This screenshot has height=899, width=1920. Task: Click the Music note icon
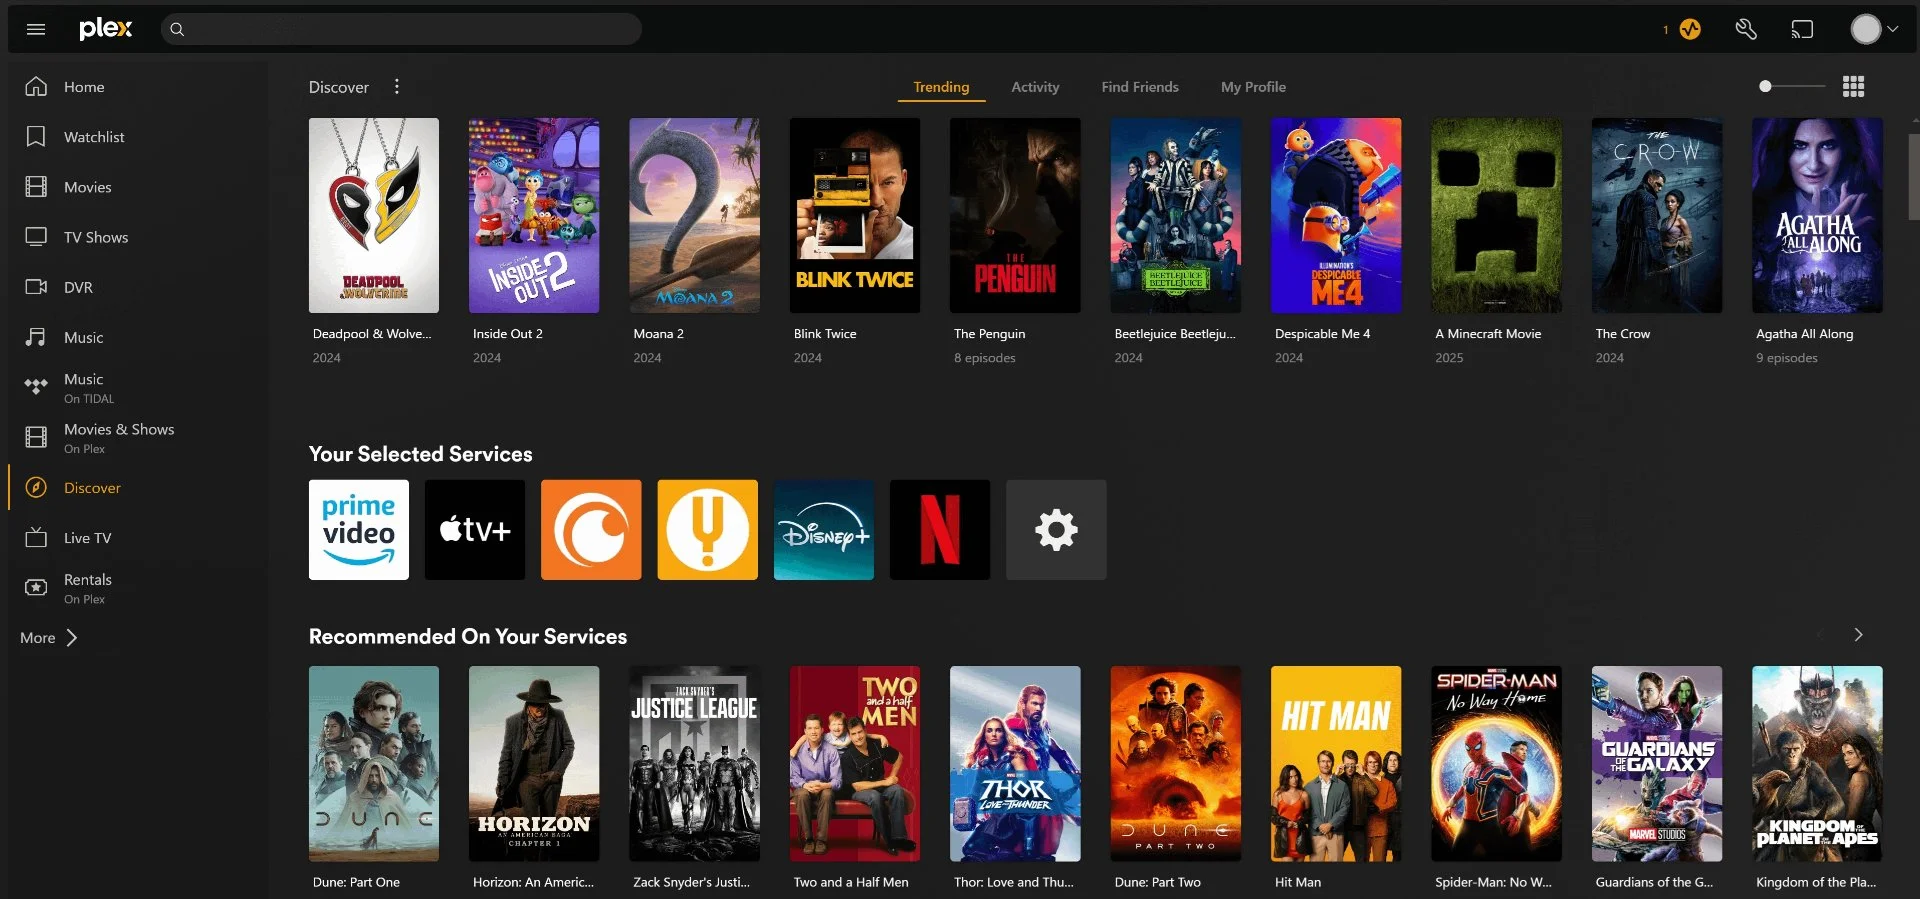36,337
